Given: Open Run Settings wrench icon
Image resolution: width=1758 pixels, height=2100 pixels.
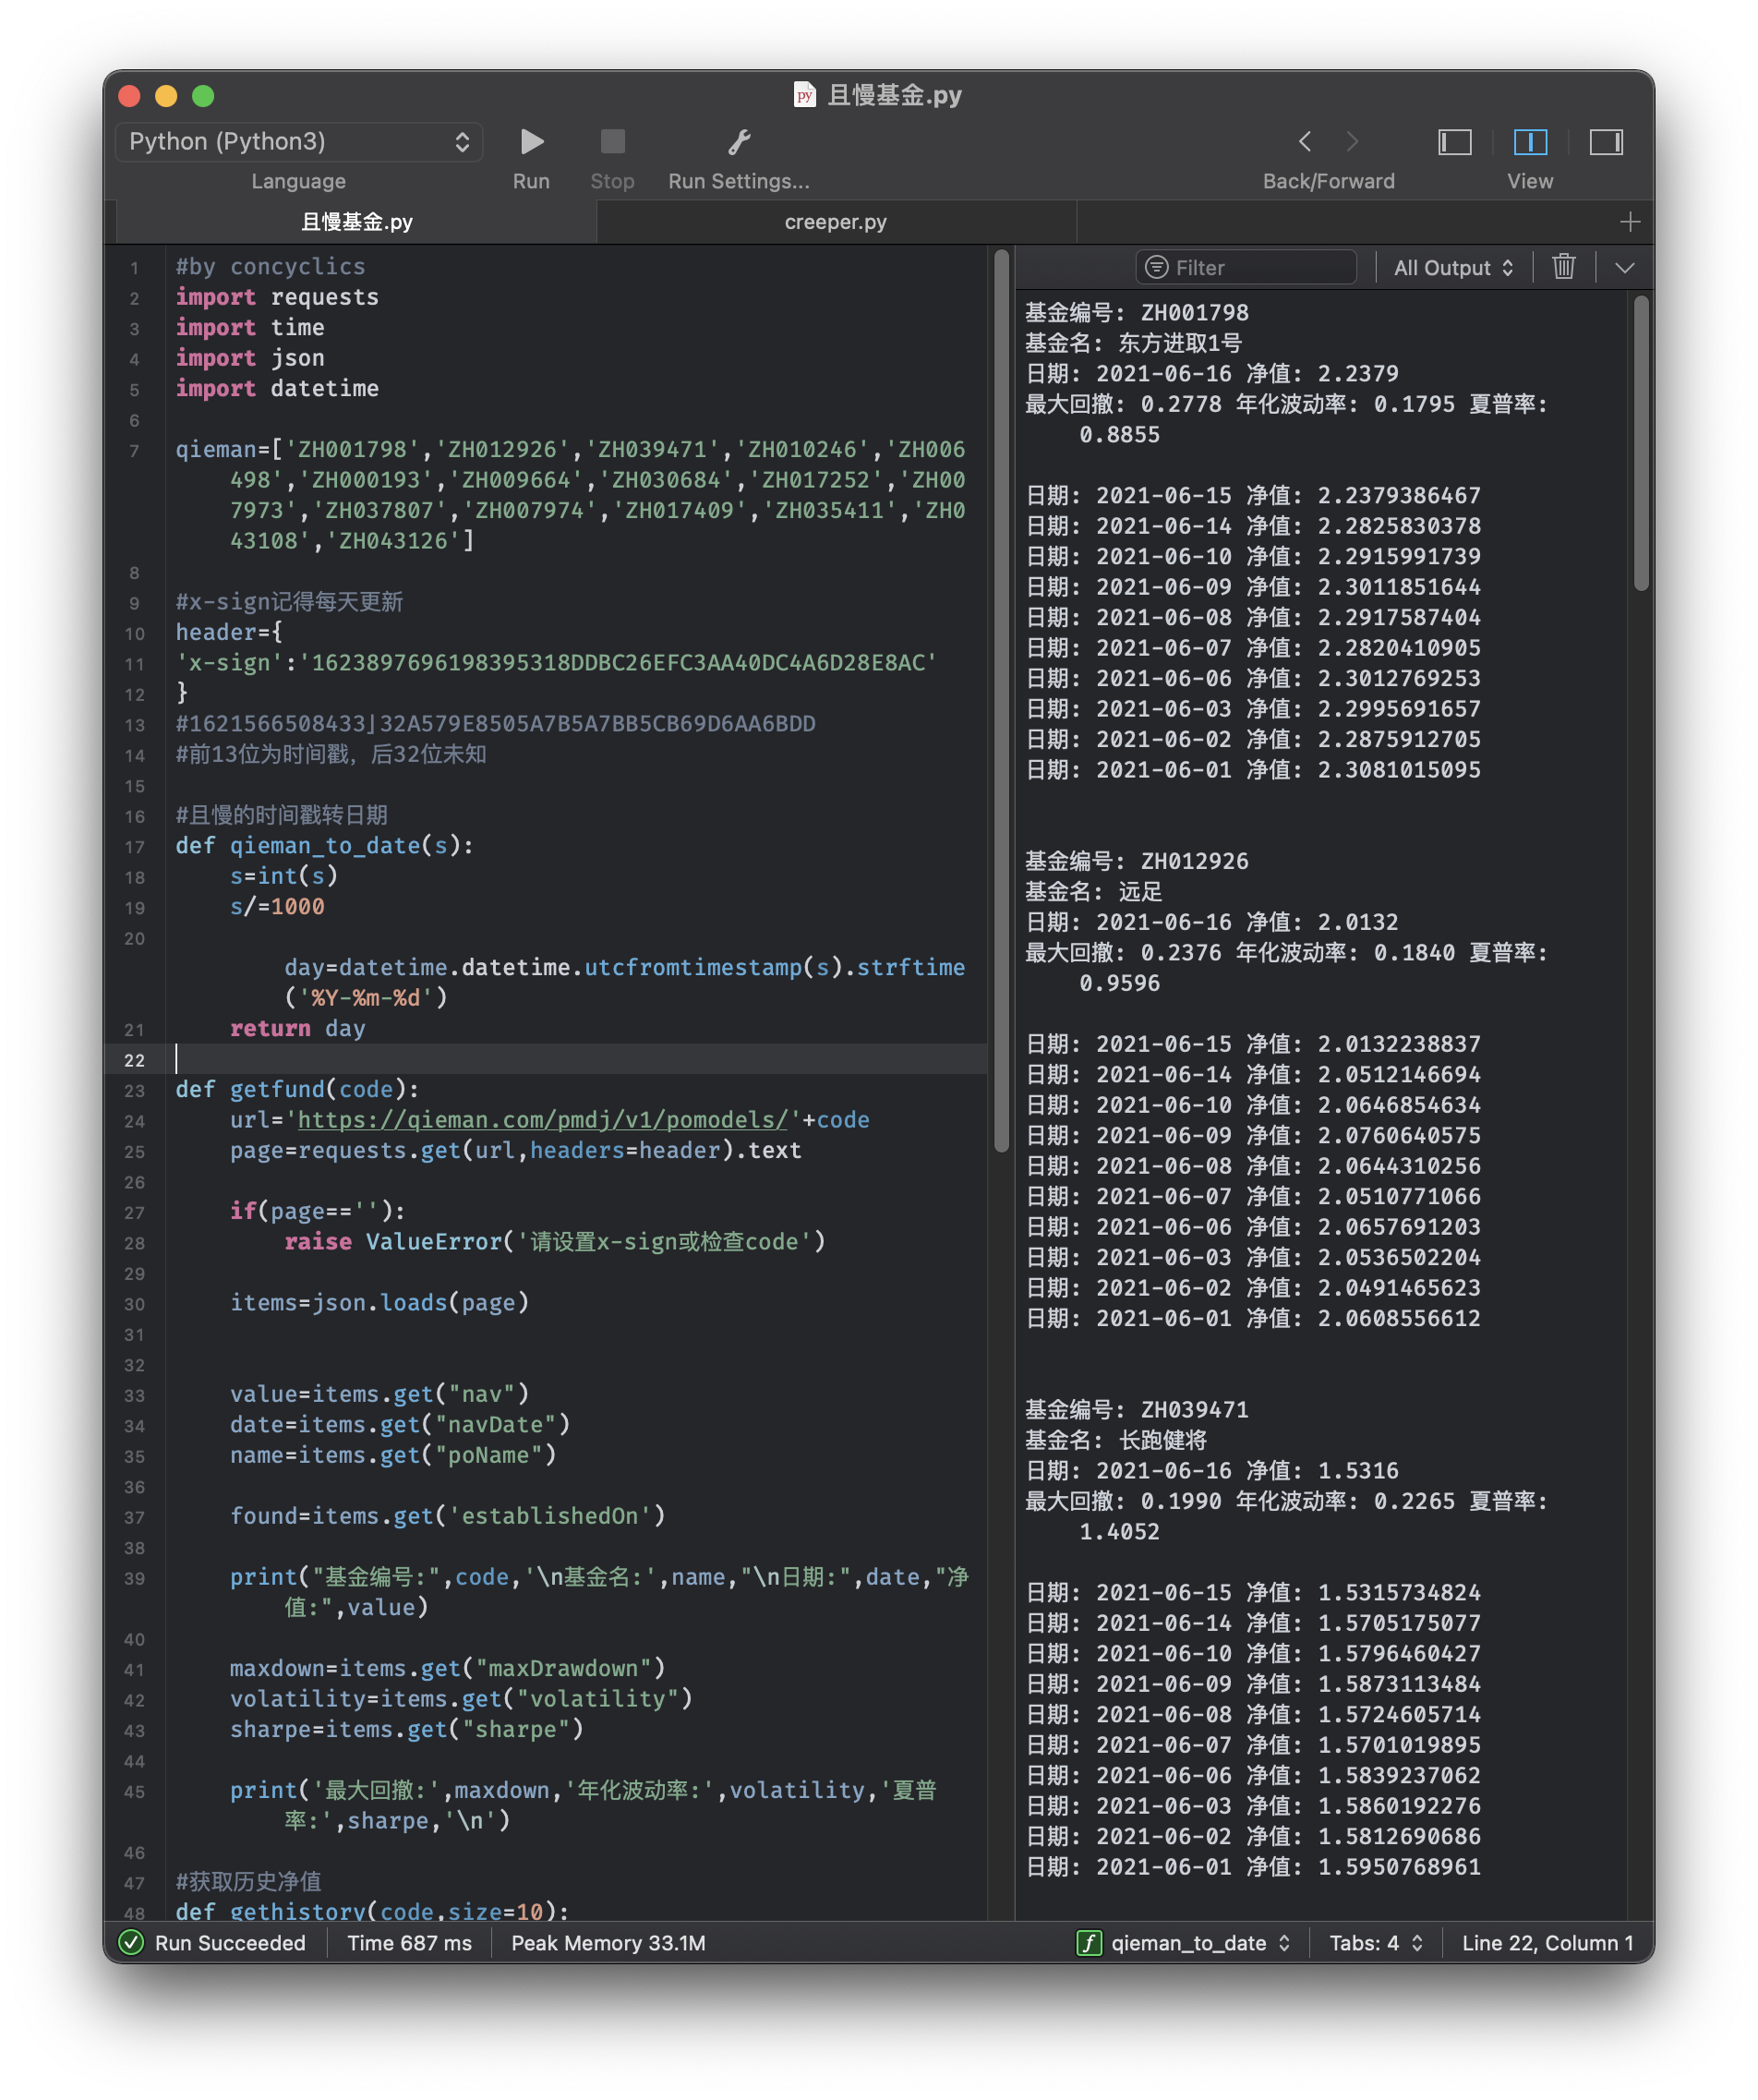Looking at the screenshot, I should pos(739,142).
